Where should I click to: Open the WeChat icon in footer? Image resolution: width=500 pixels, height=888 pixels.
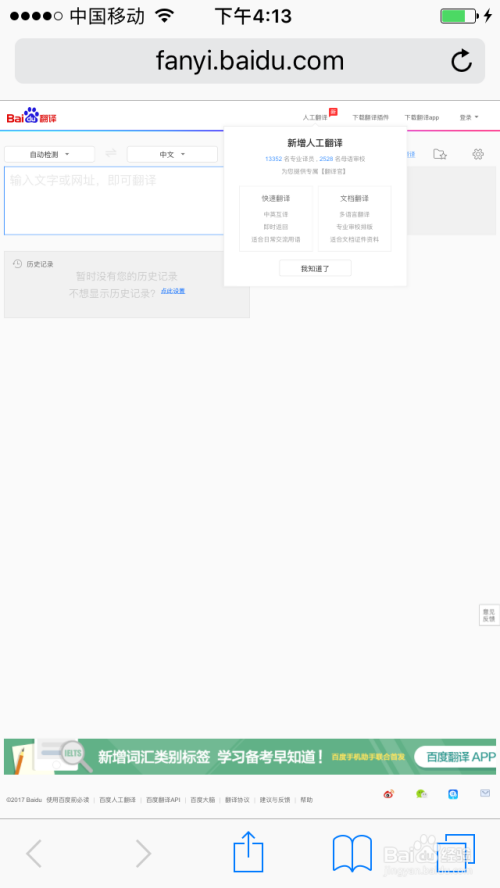point(421,794)
